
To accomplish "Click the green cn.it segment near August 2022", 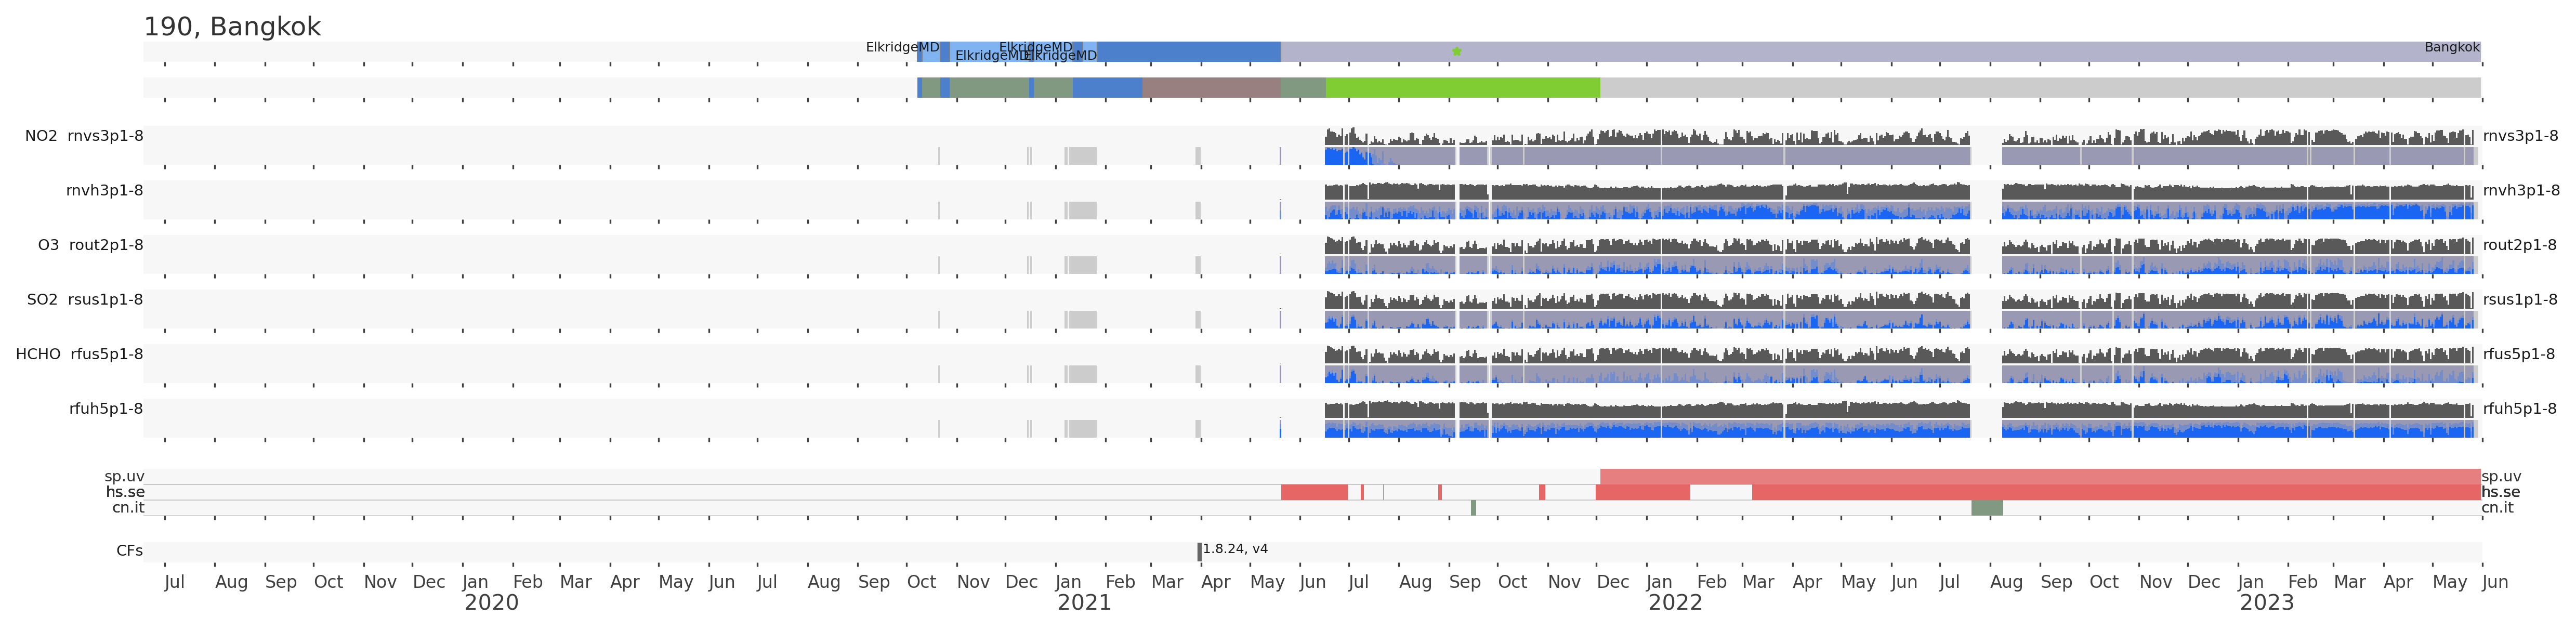I will click(1986, 508).
